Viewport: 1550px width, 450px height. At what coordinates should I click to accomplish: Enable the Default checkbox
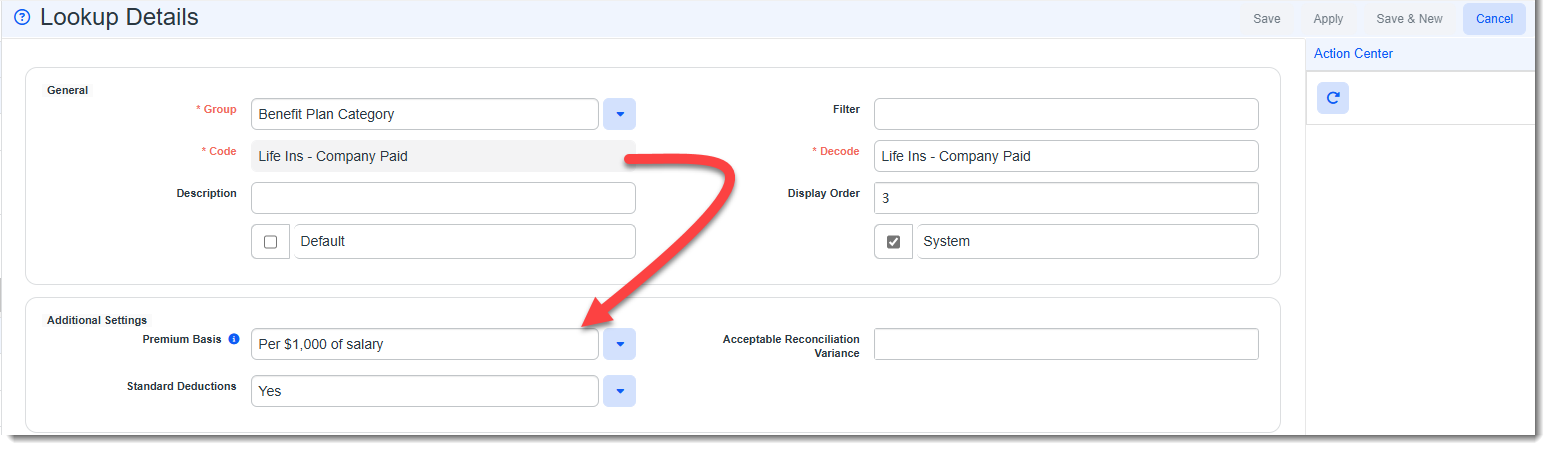pos(270,242)
